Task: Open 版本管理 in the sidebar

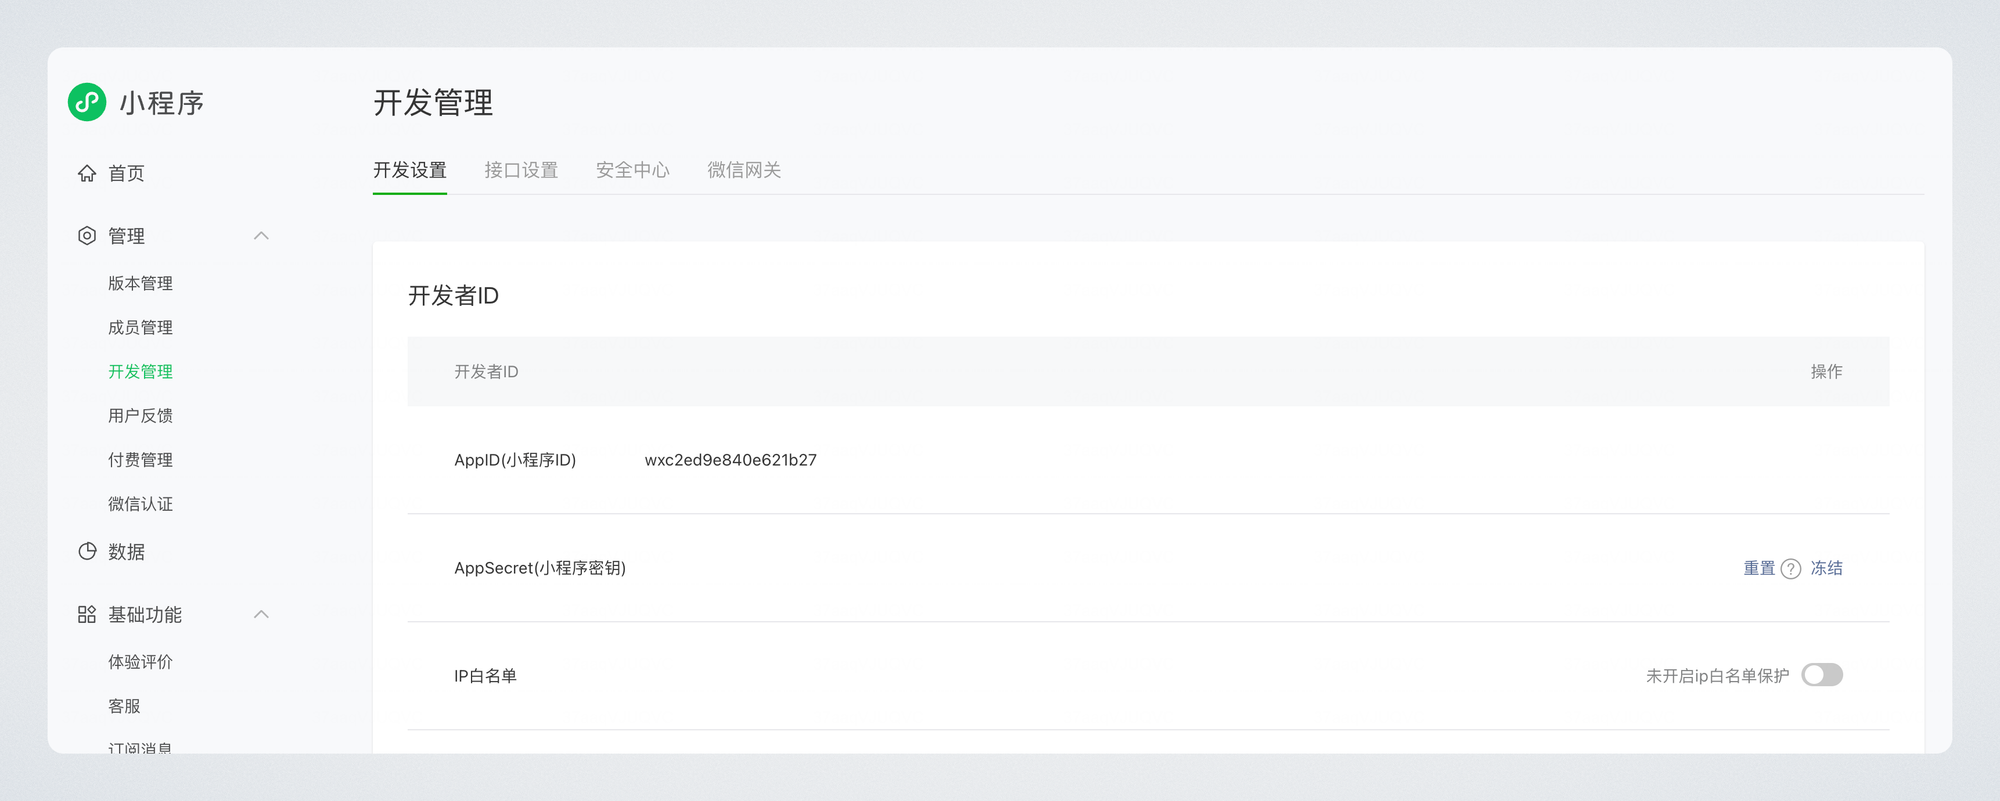Action: (x=140, y=284)
